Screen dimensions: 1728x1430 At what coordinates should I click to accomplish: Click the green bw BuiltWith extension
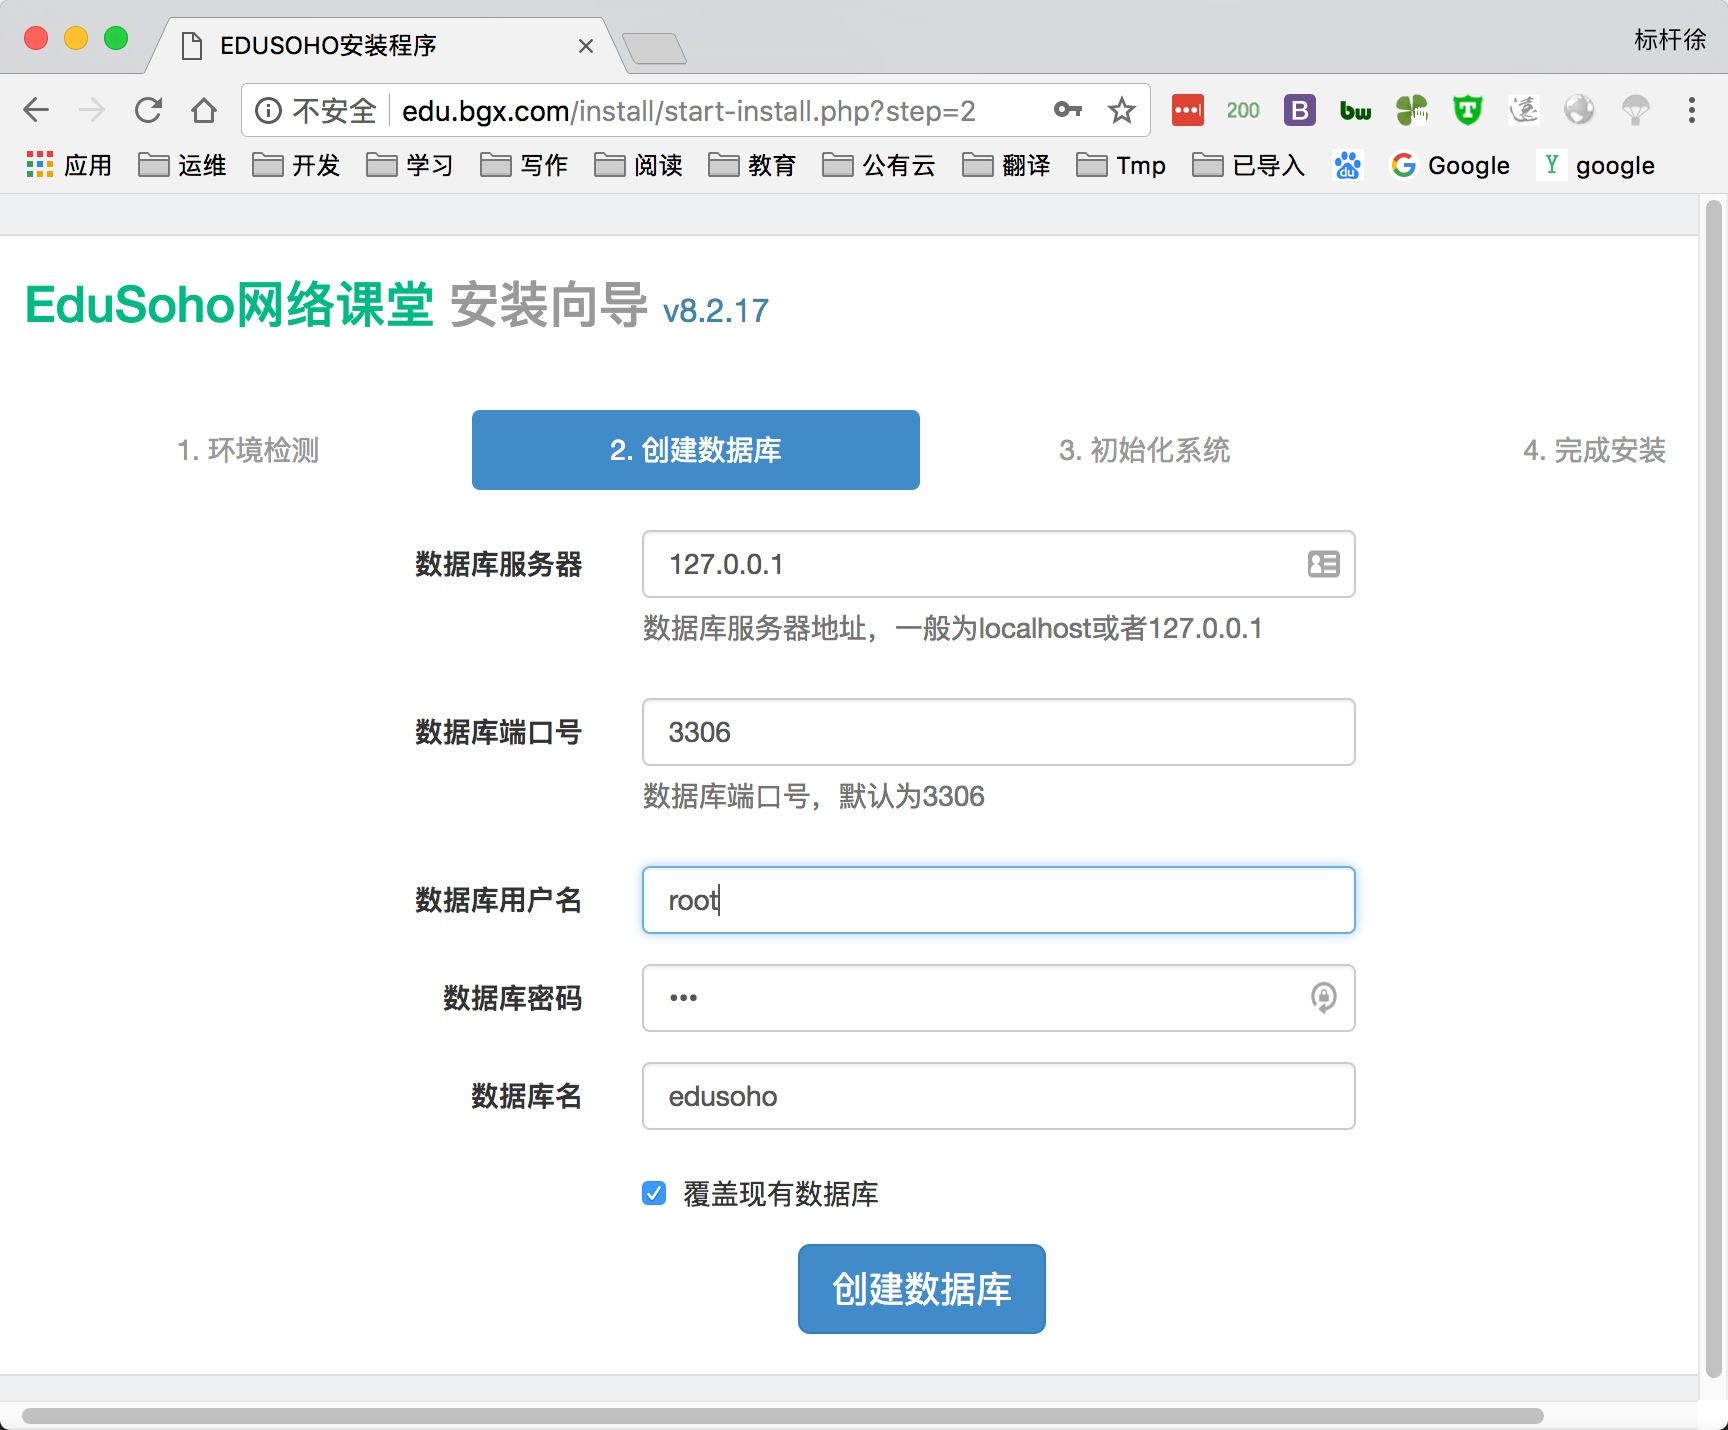[1356, 110]
